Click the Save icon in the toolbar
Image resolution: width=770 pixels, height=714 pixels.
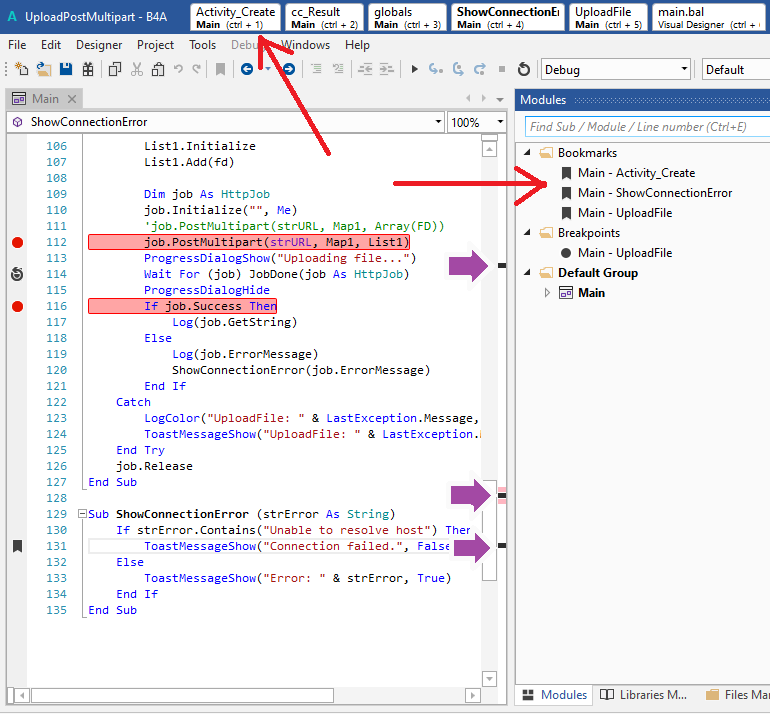tap(66, 69)
